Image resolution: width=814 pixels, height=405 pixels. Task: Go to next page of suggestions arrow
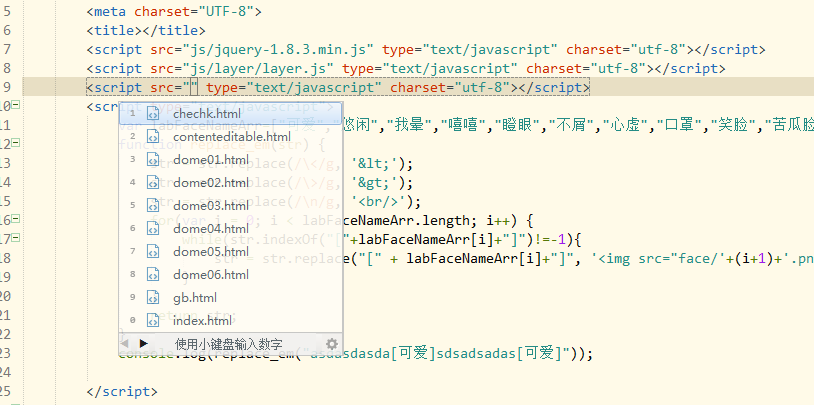[144, 343]
